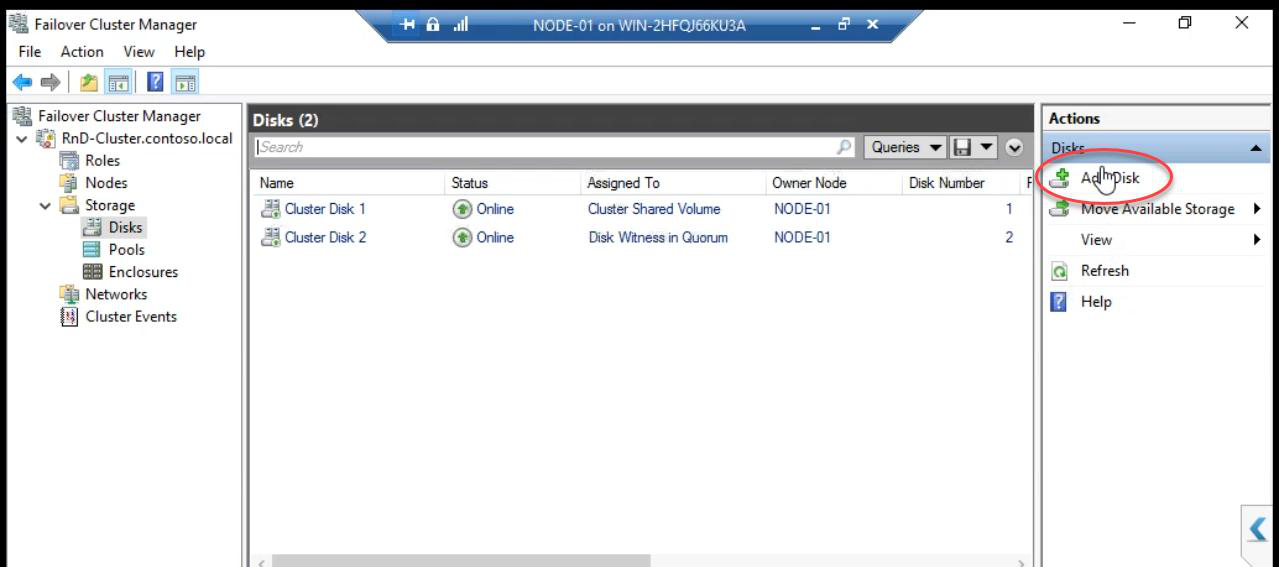Image resolution: width=1279 pixels, height=567 pixels.
Task: Expand the round chevron beside save query
Action: point(1014,147)
